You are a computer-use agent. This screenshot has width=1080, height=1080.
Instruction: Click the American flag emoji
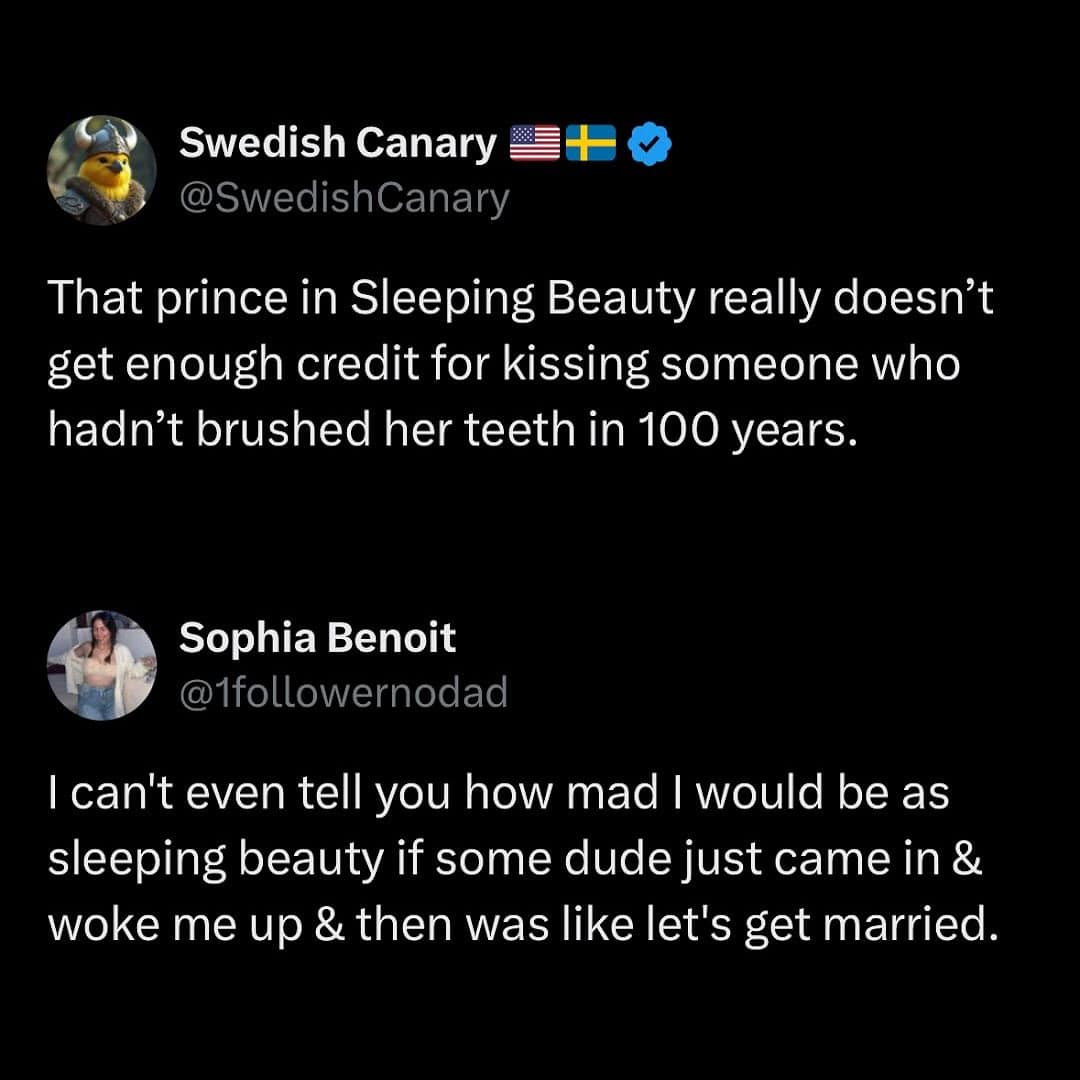click(535, 145)
